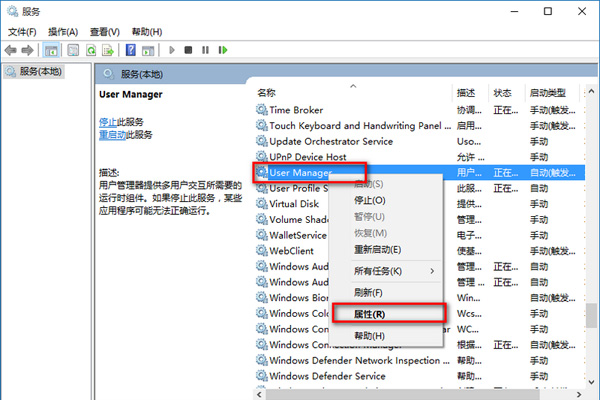Click the vertical scrollbar down arrow
The height and width of the screenshot is (400, 600).
(592, 382)
